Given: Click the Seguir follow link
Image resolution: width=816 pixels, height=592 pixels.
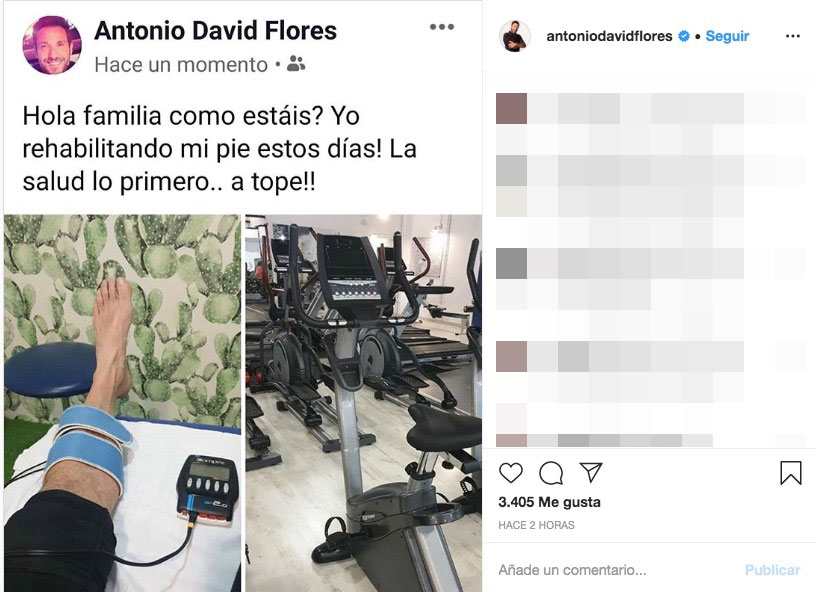Looking at the screenshot, I should 727,36.
